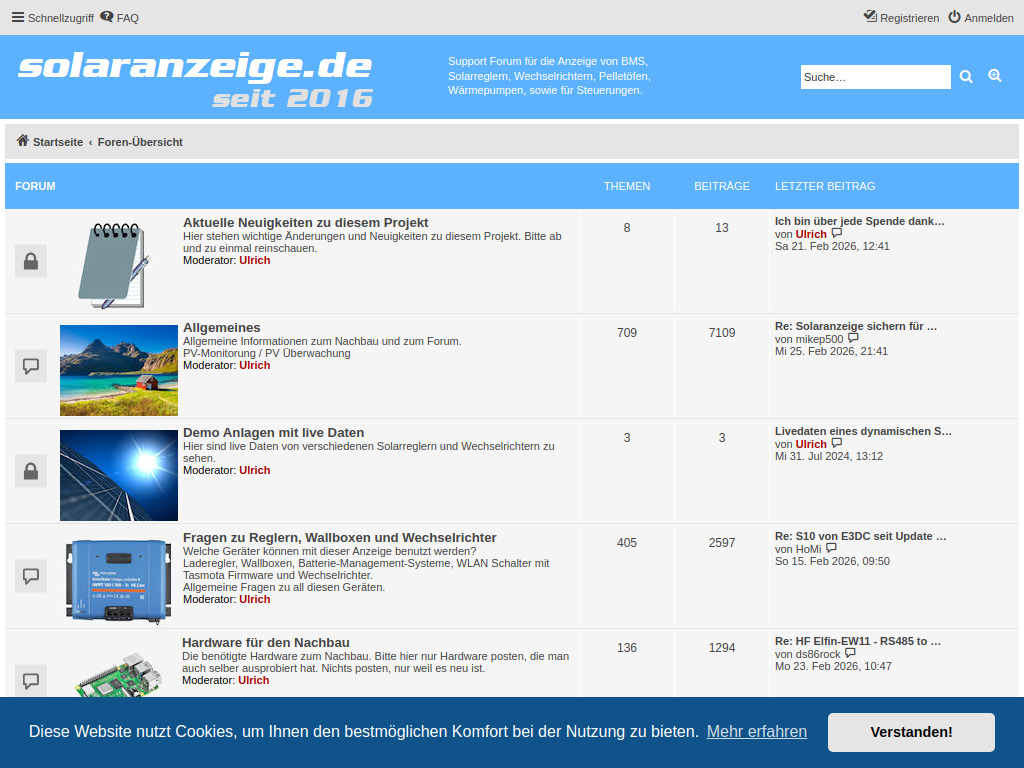
Task: Click speech bubble icon next to Hardware forum
Action: click(30, 681)
